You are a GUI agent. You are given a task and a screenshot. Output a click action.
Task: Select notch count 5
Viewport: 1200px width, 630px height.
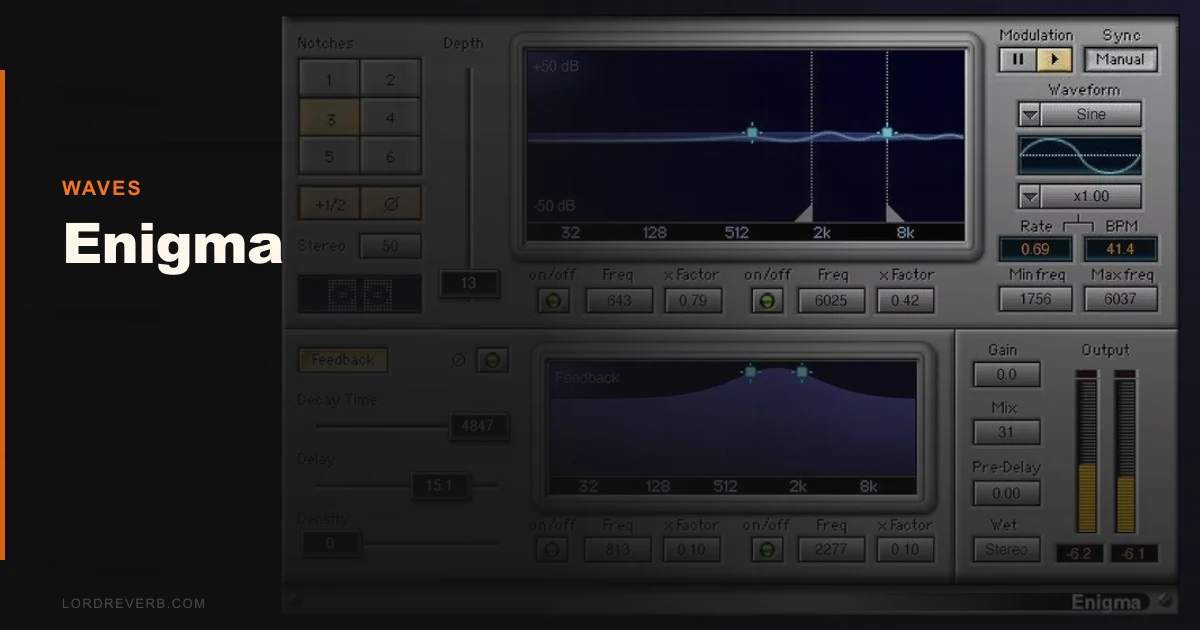[x=329, y=157]
